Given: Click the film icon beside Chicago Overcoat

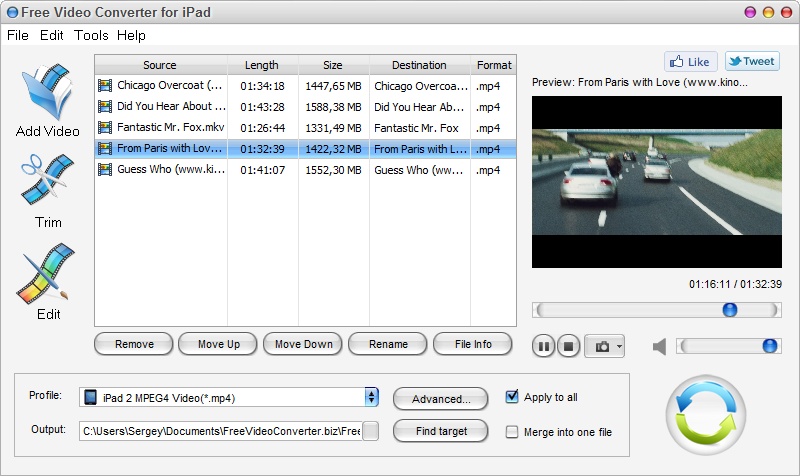Looking at the screenshot, I should (105, 86).
